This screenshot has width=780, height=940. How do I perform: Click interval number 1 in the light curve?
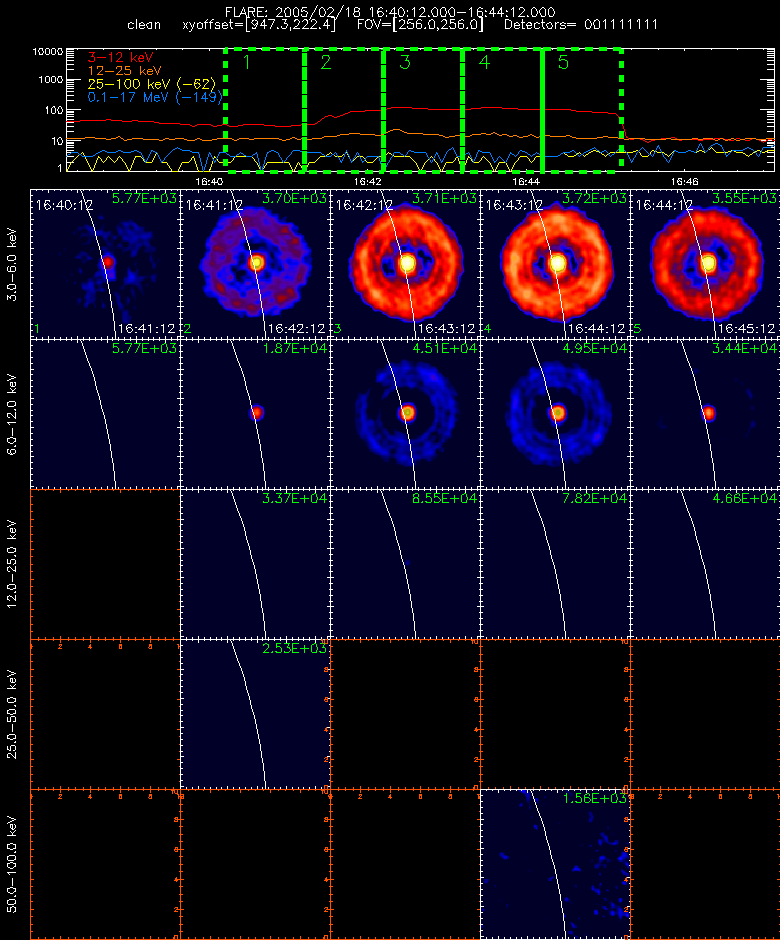pyautogui.click(x=246, y=62)
